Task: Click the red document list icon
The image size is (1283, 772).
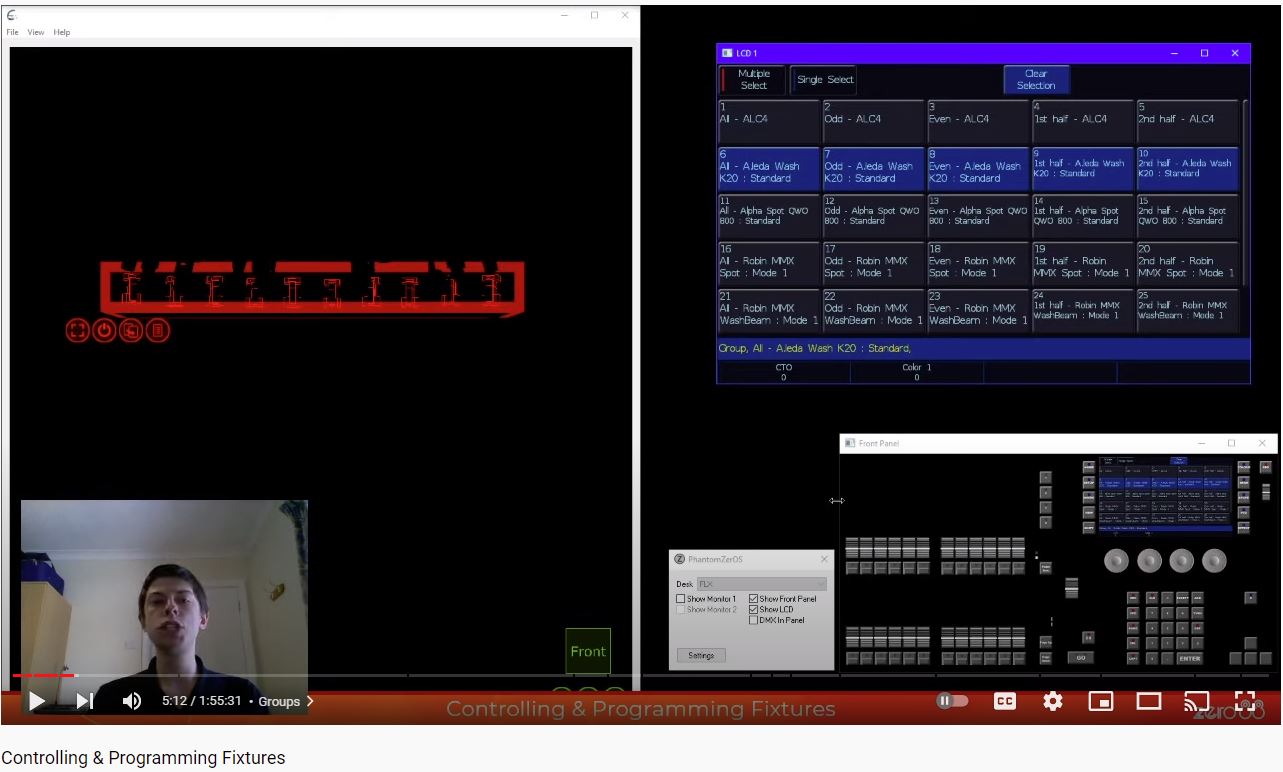Action: click(157, 330)
